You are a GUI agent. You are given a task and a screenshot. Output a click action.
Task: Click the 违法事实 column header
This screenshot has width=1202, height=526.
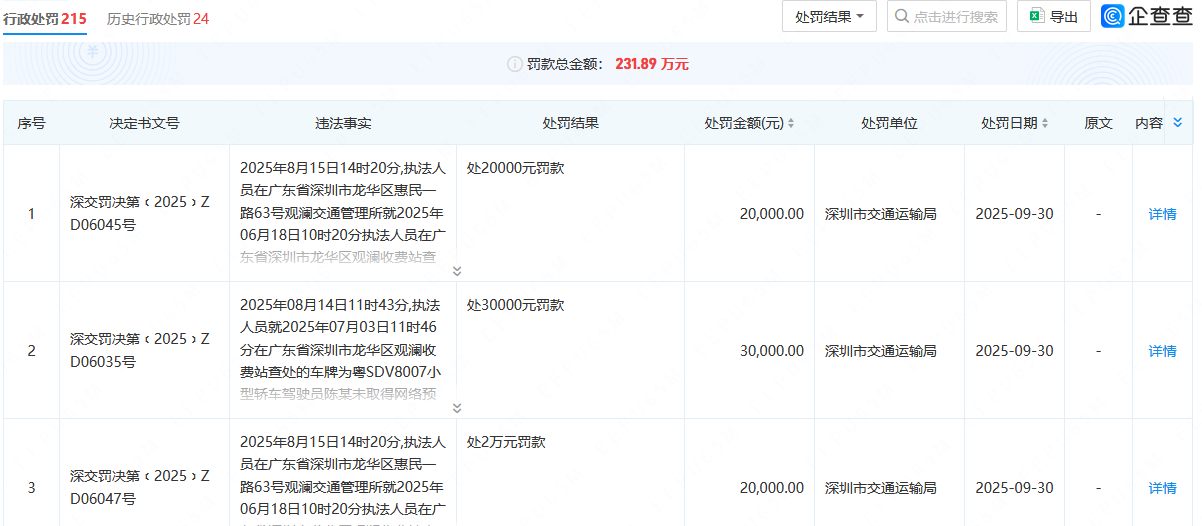click(x=343, y=124)
